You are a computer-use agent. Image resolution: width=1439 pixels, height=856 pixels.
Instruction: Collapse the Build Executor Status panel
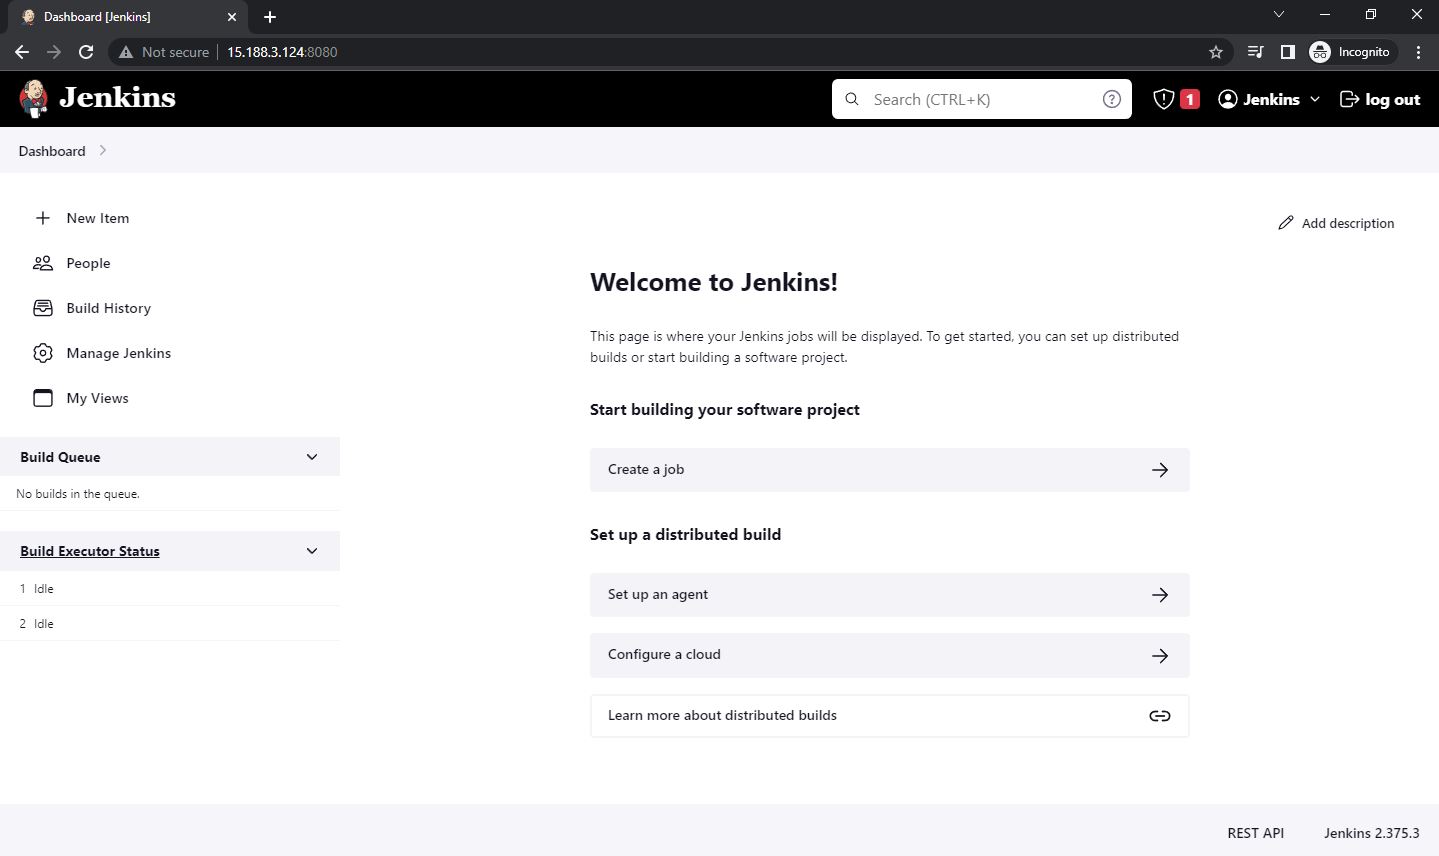pos(311,551)
